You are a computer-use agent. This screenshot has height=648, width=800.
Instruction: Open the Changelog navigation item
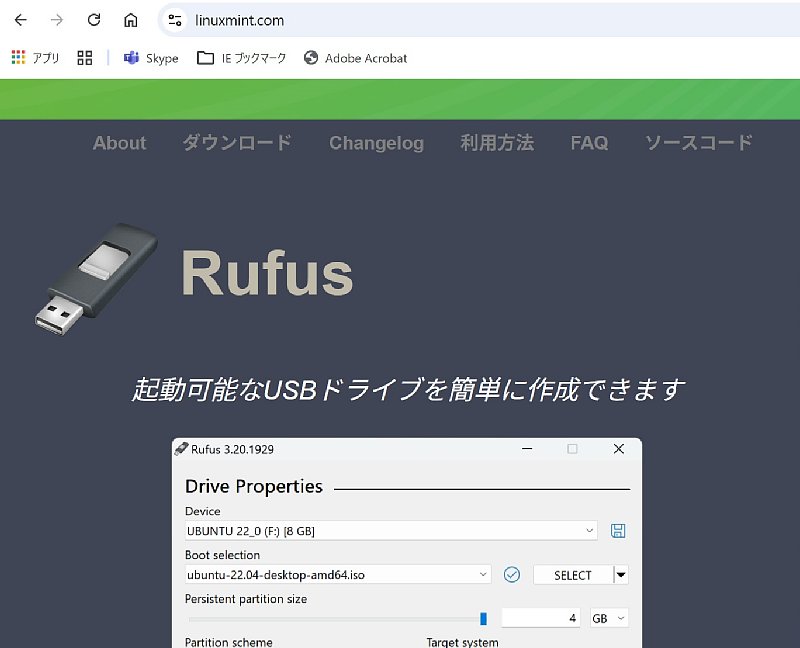[376, 143]
